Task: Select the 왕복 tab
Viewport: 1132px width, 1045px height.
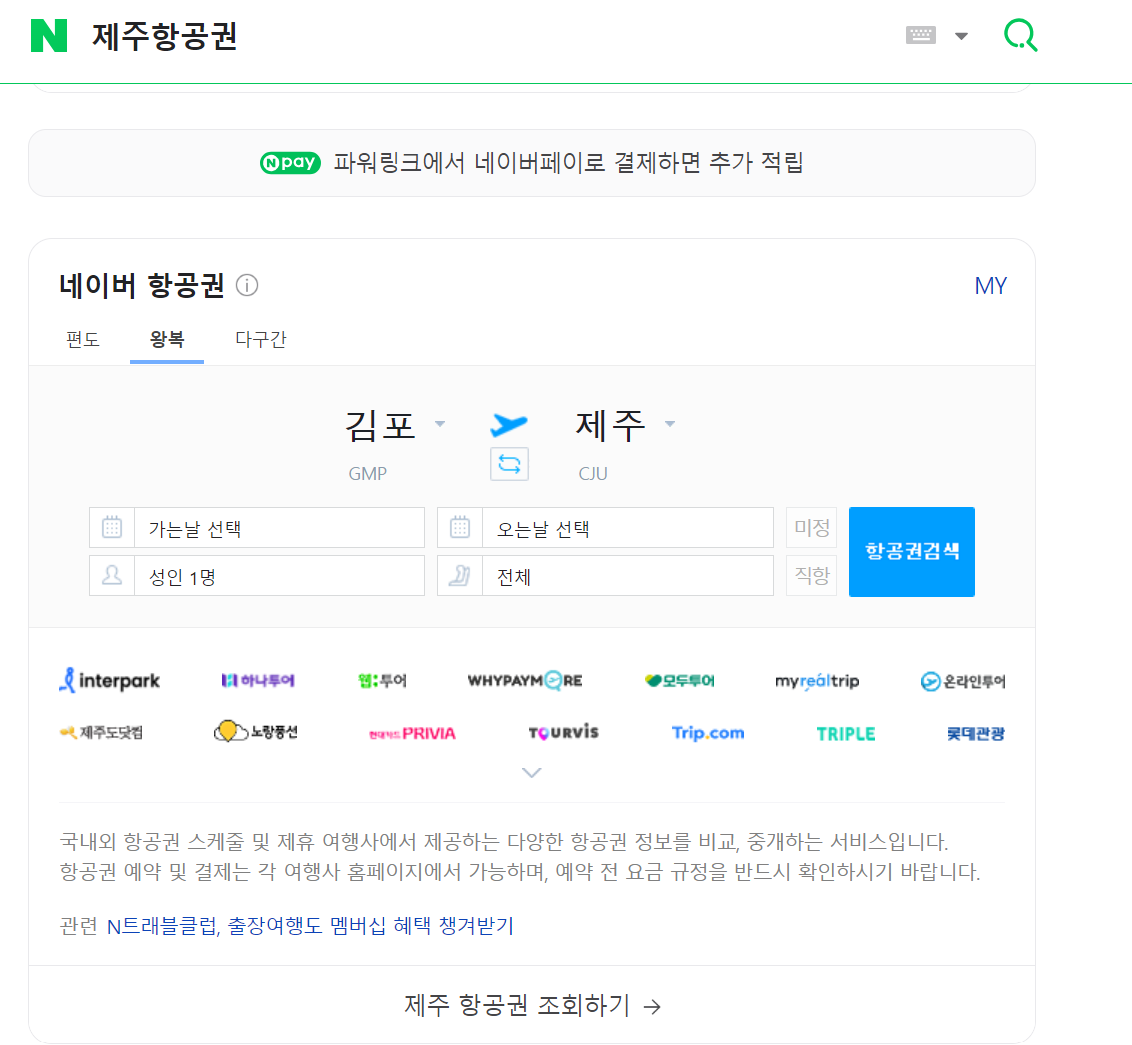Action: 167,339
